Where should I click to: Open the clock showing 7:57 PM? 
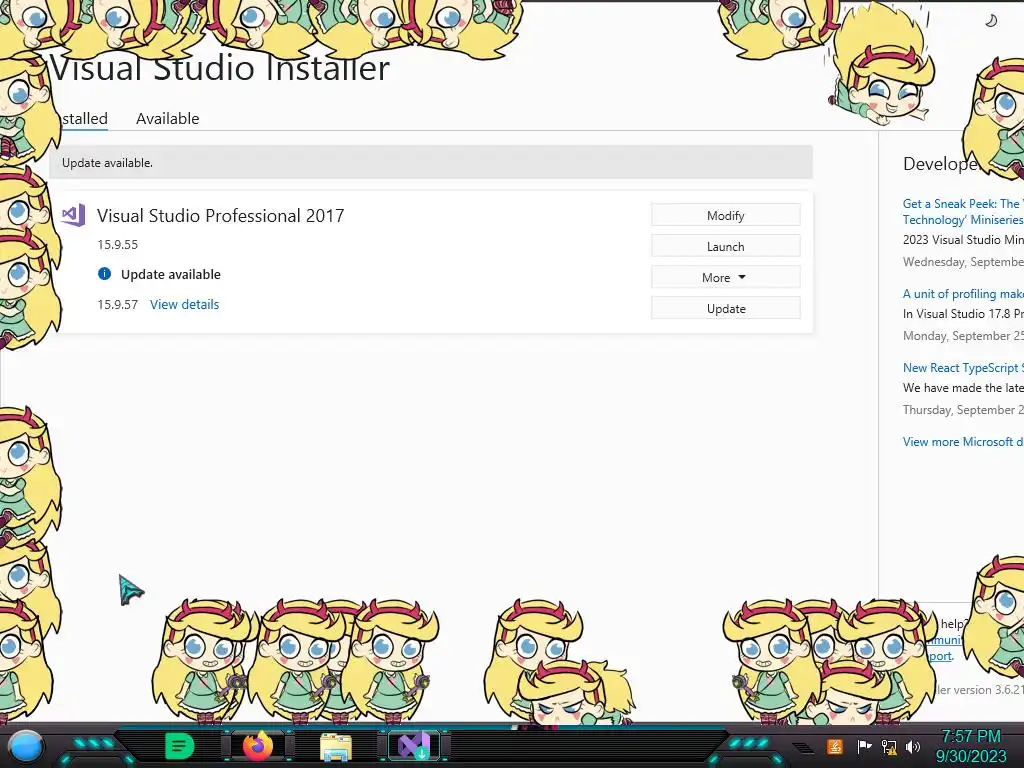[x=971, y=746]
